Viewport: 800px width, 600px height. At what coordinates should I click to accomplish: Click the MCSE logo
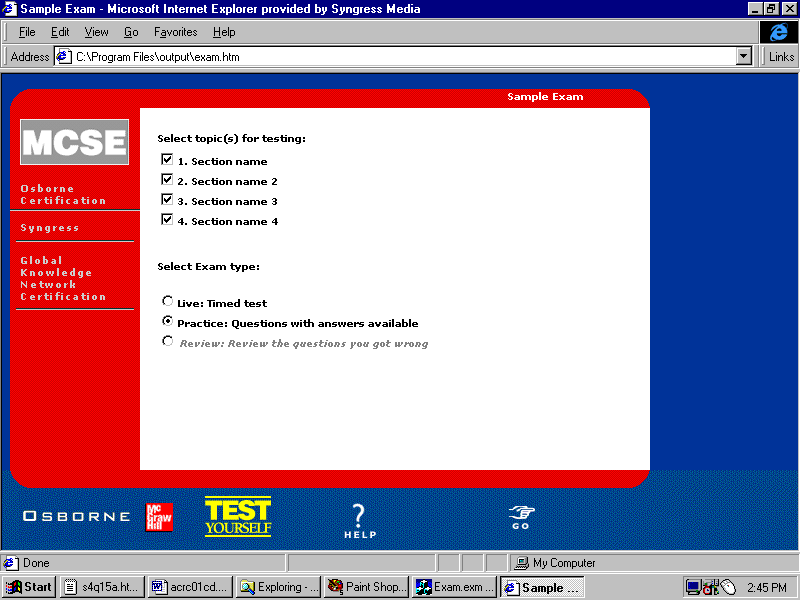pyautogui.click(x=75, y=142)
